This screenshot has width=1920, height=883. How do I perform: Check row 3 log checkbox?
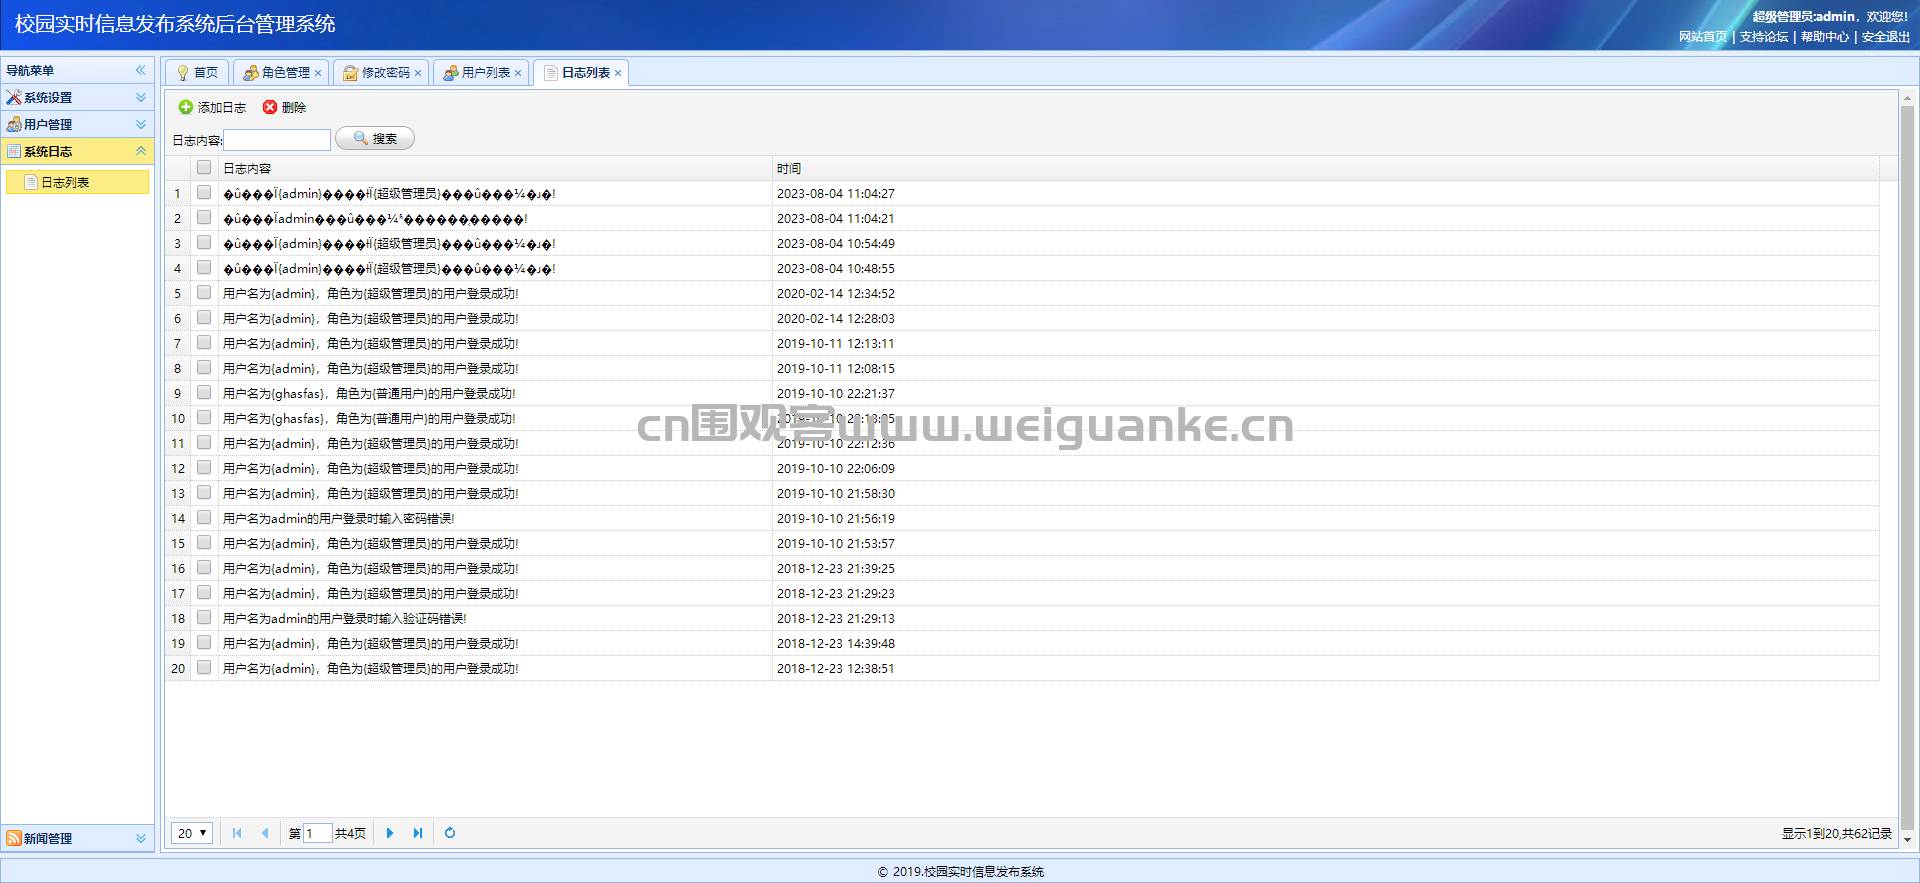point(204,243)
